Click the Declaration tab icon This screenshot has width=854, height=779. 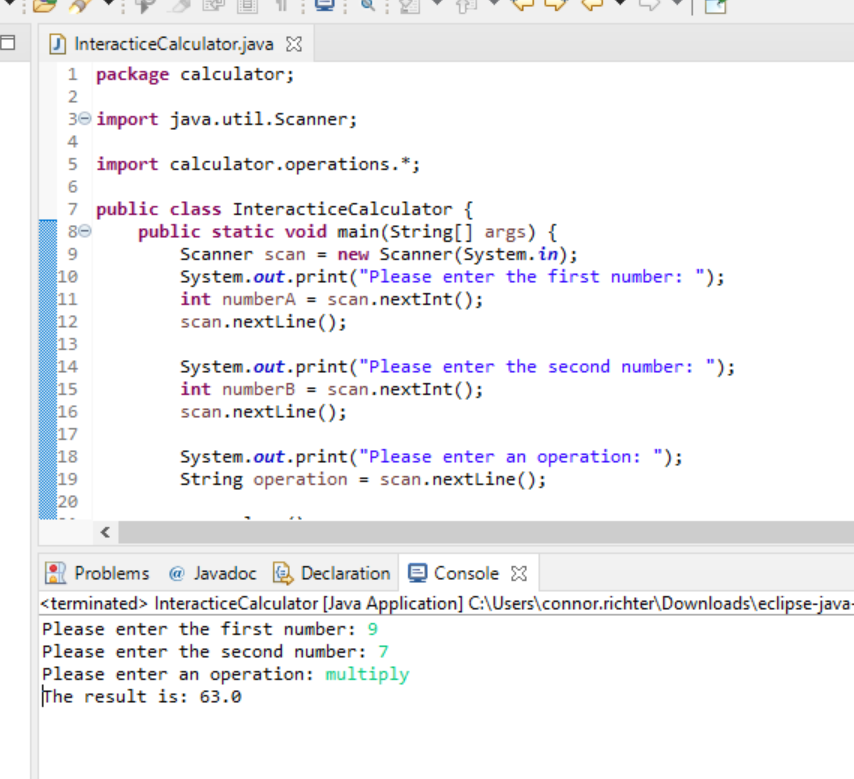pos(283,574)
